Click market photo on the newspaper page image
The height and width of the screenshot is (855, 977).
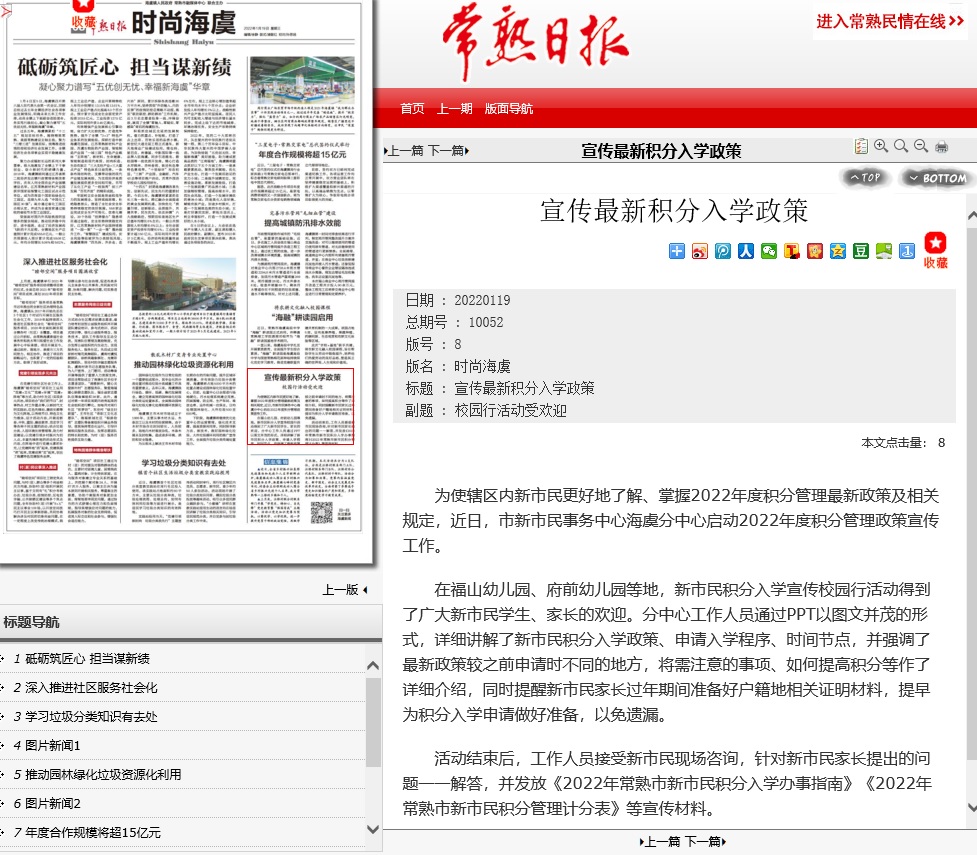(x=302, y=80)
